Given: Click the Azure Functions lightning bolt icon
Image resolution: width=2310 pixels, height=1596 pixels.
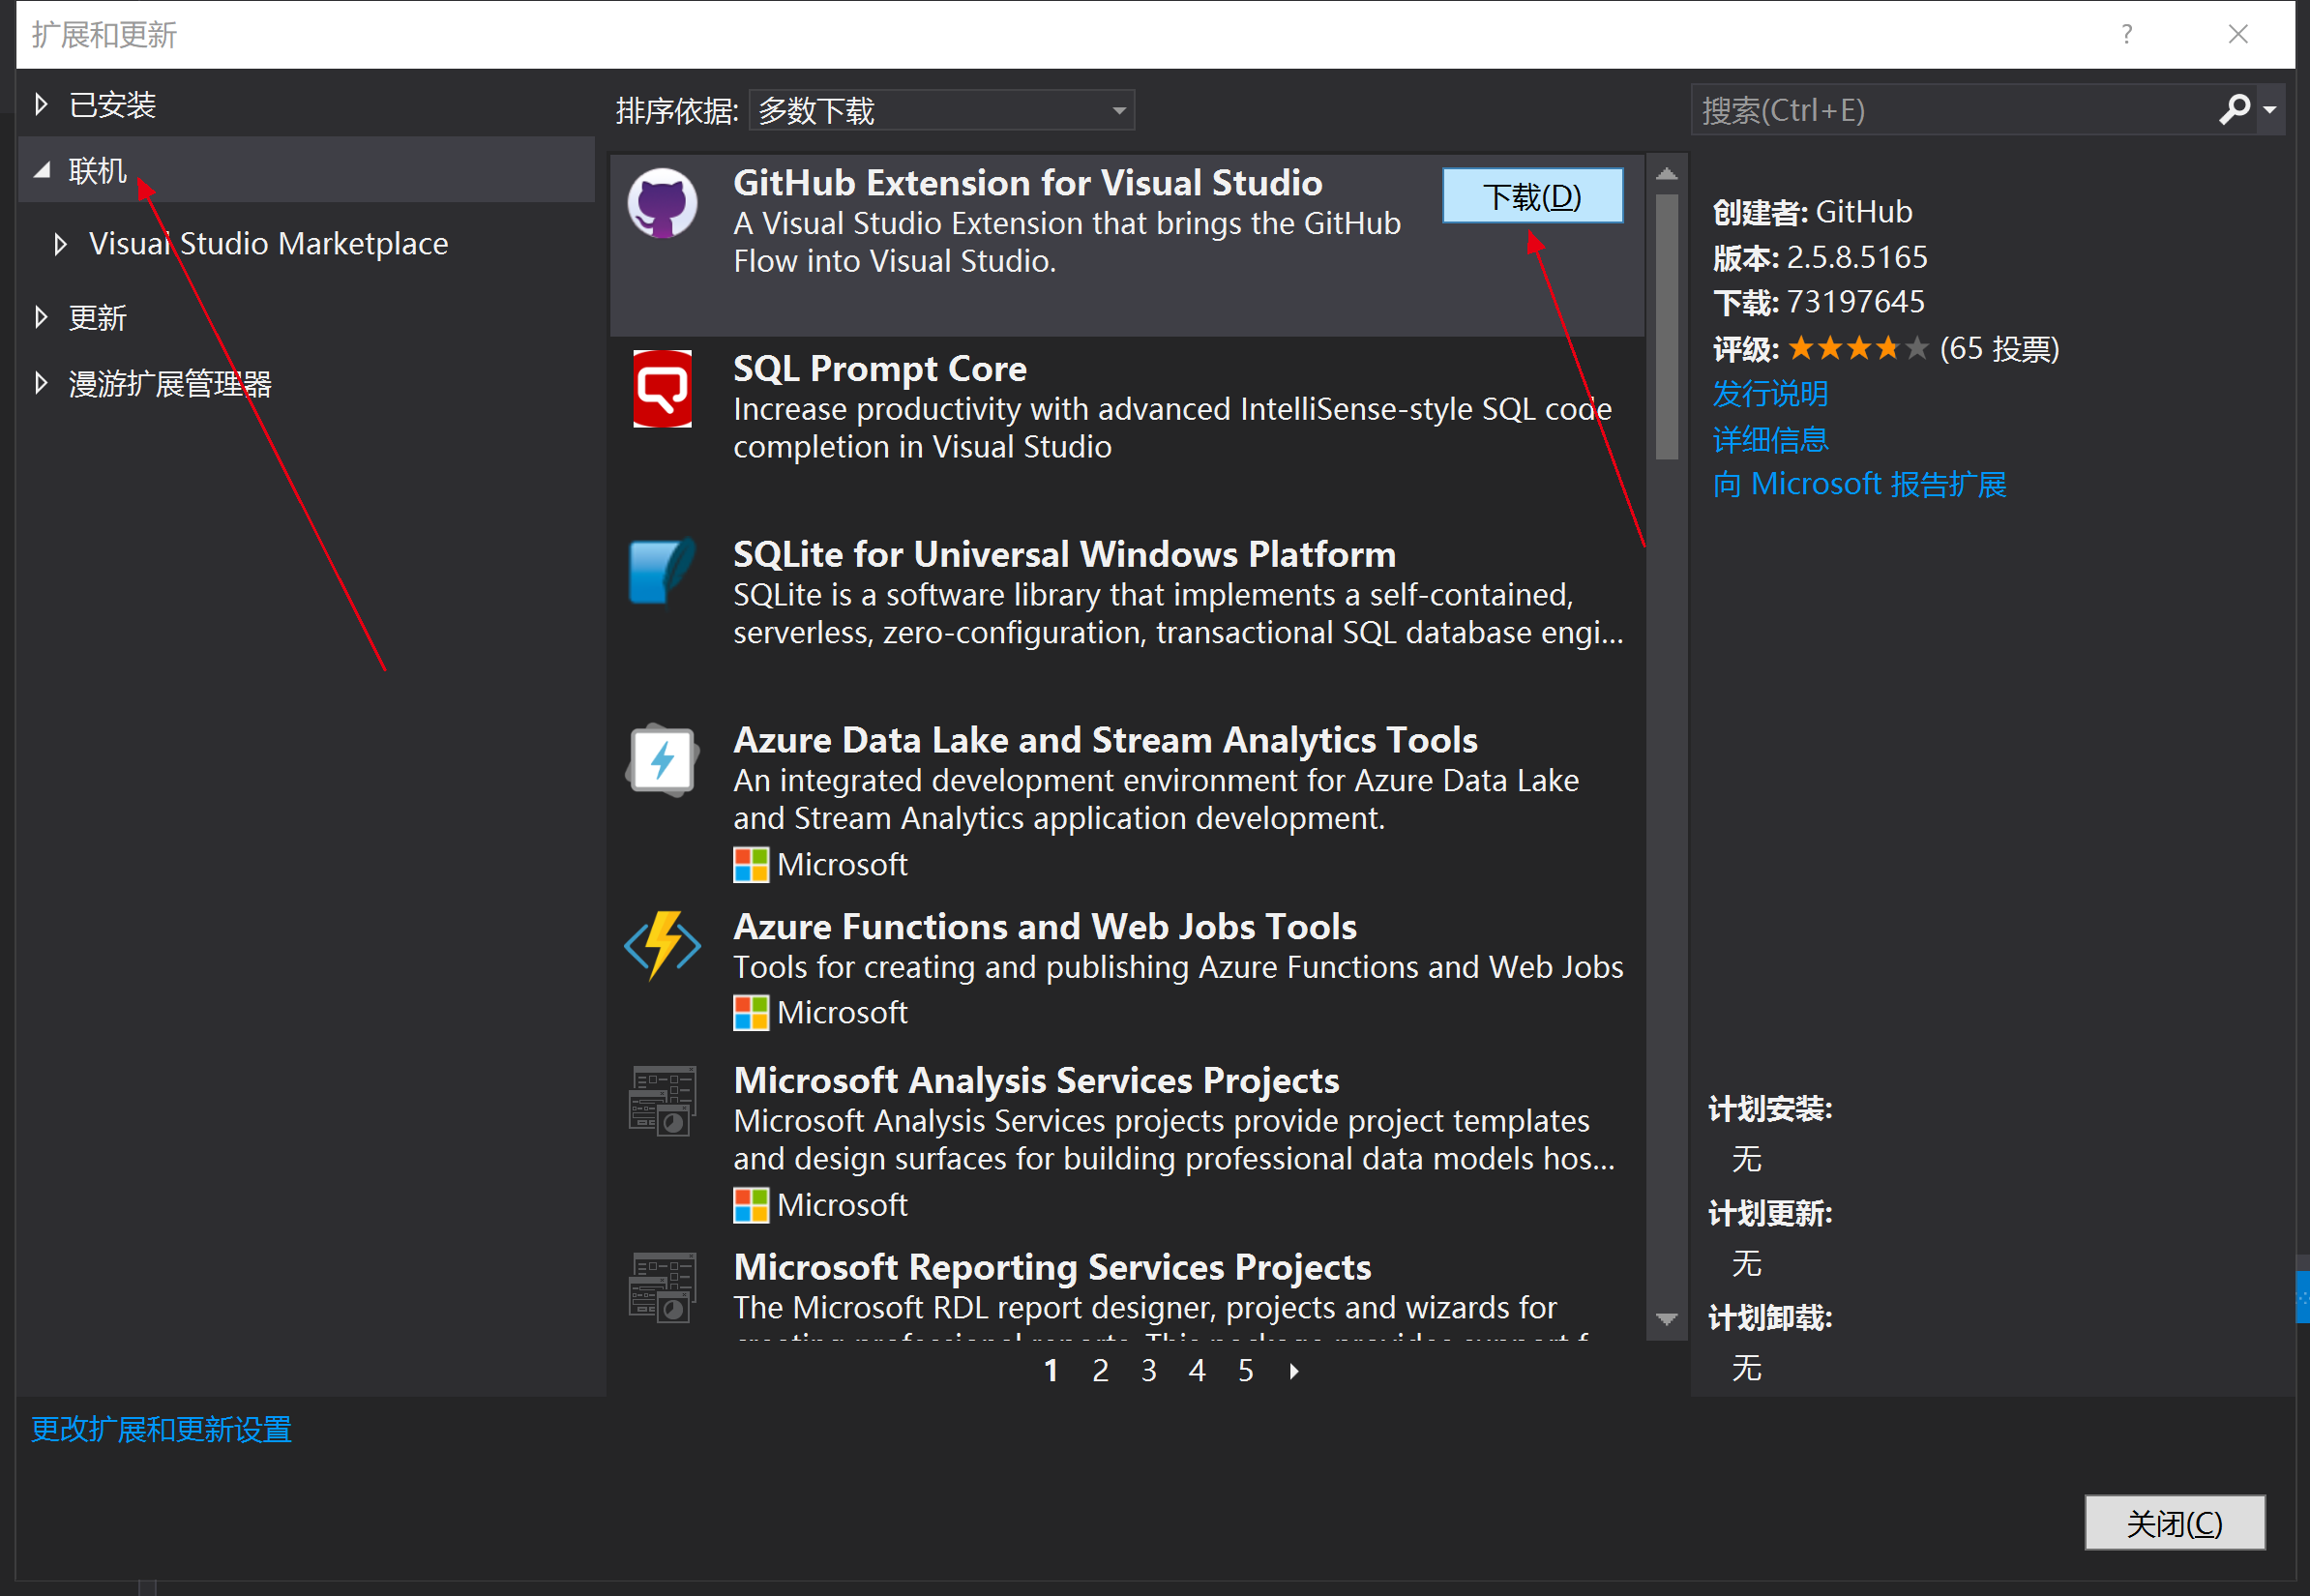Looking at the screenshot, I should pyautogui.click(x=662, y=944).
